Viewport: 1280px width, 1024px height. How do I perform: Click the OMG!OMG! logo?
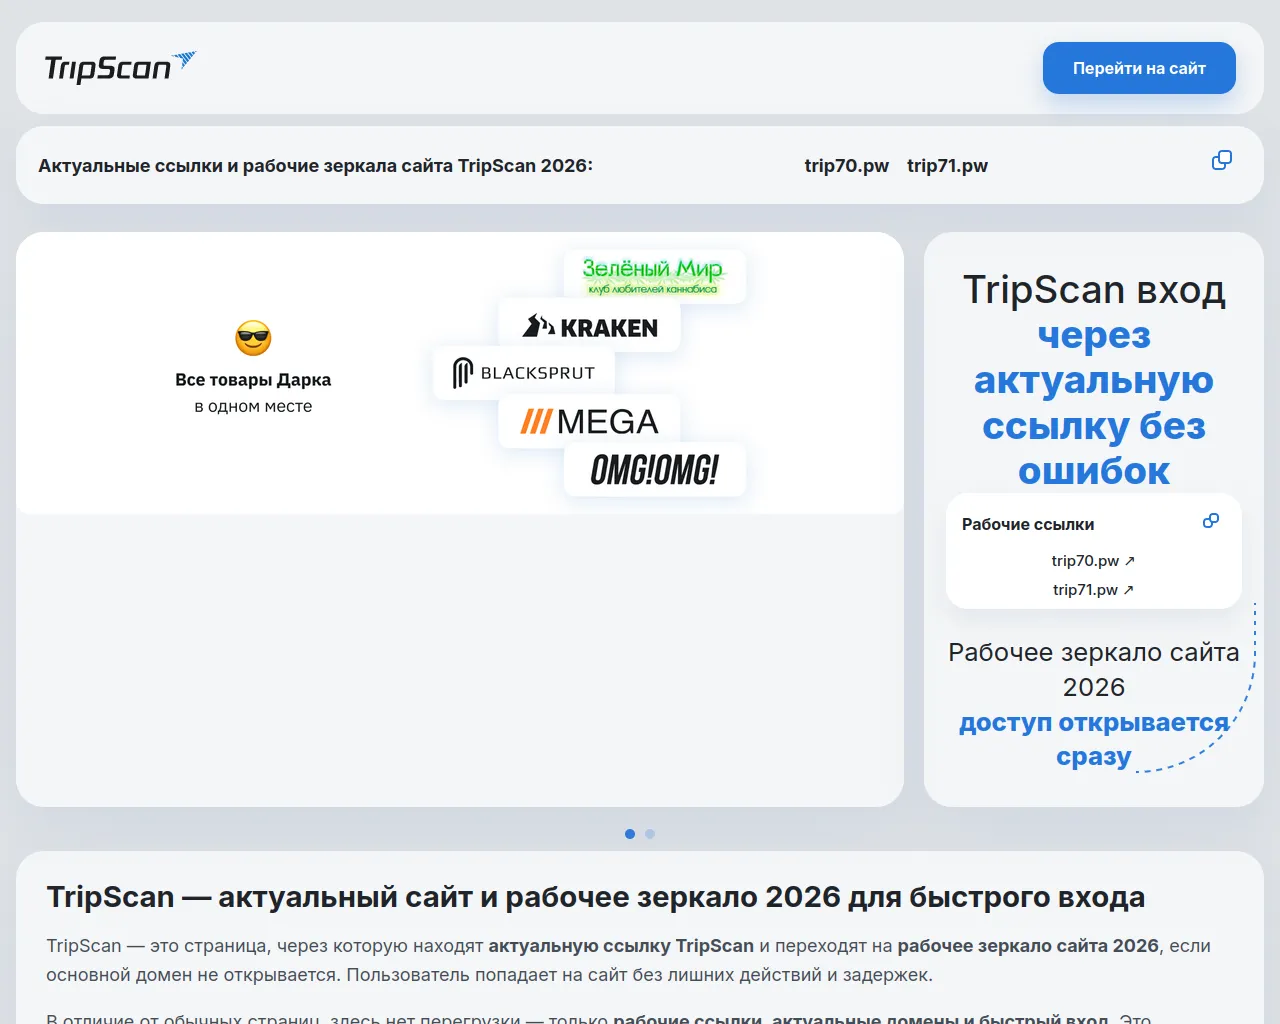[x=654, y=468]
